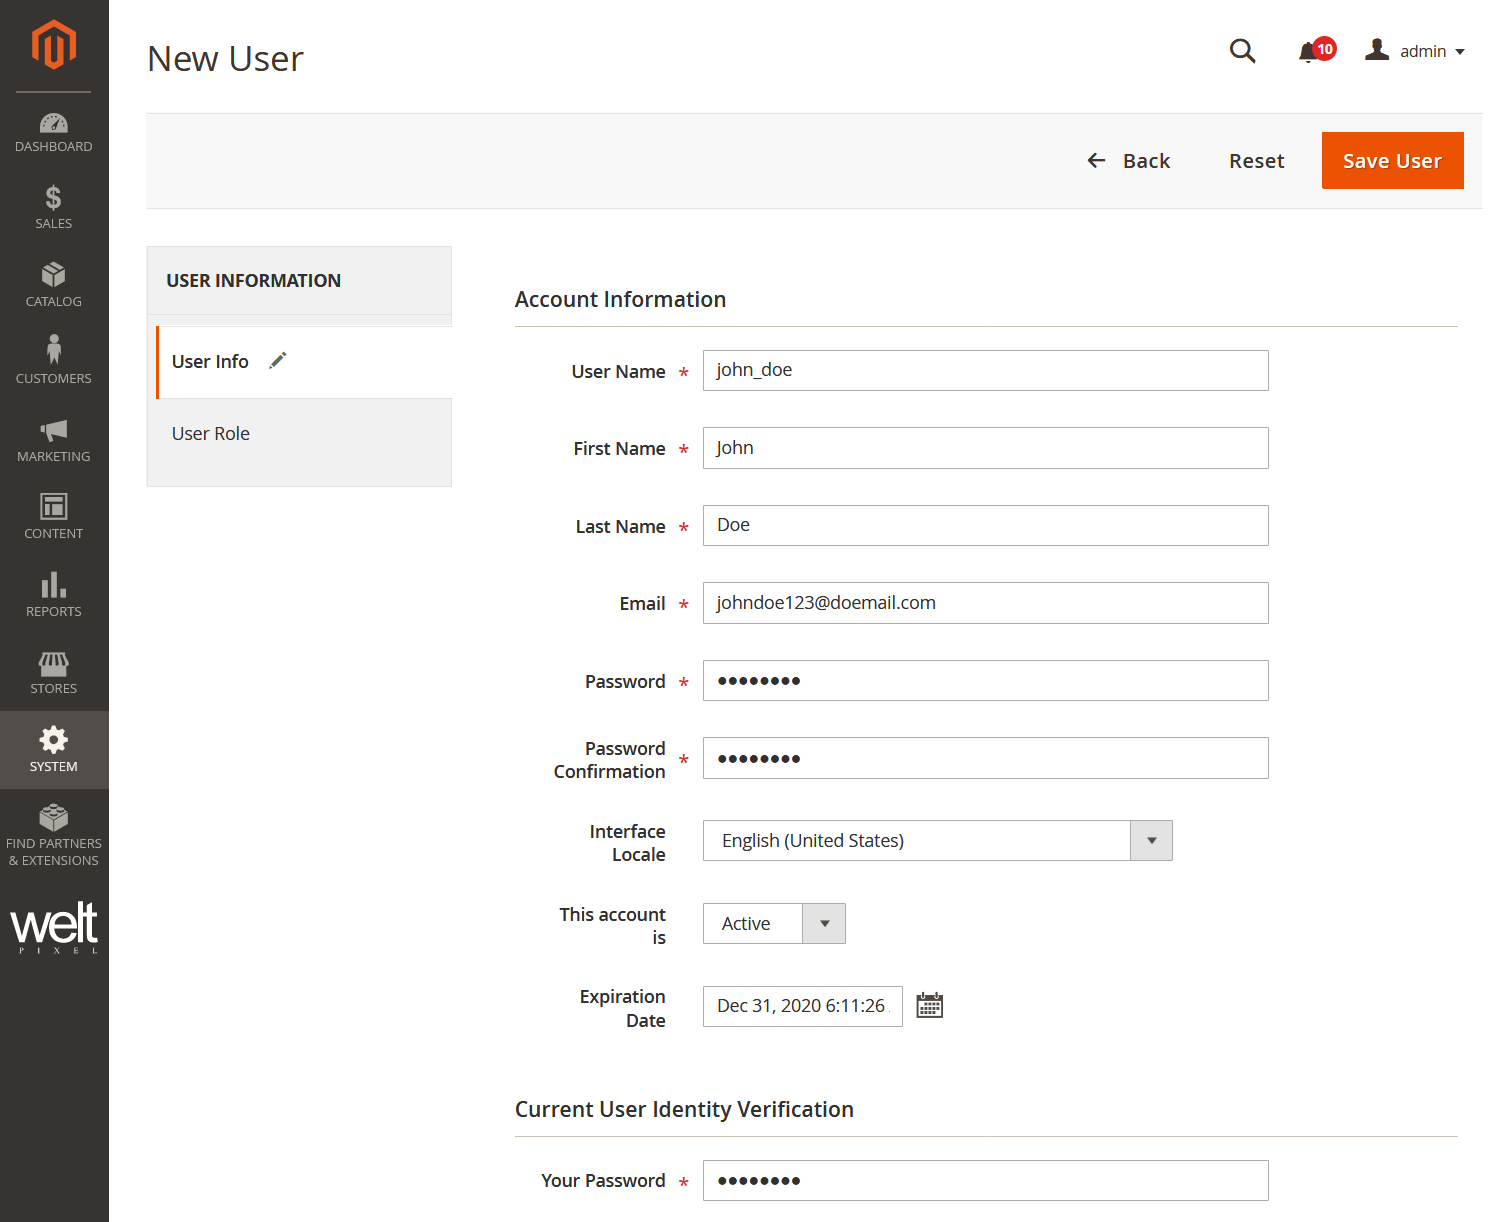Open the Customers person icon menu
Viewport: 1497px width, 1222px height.
point(54,349)
